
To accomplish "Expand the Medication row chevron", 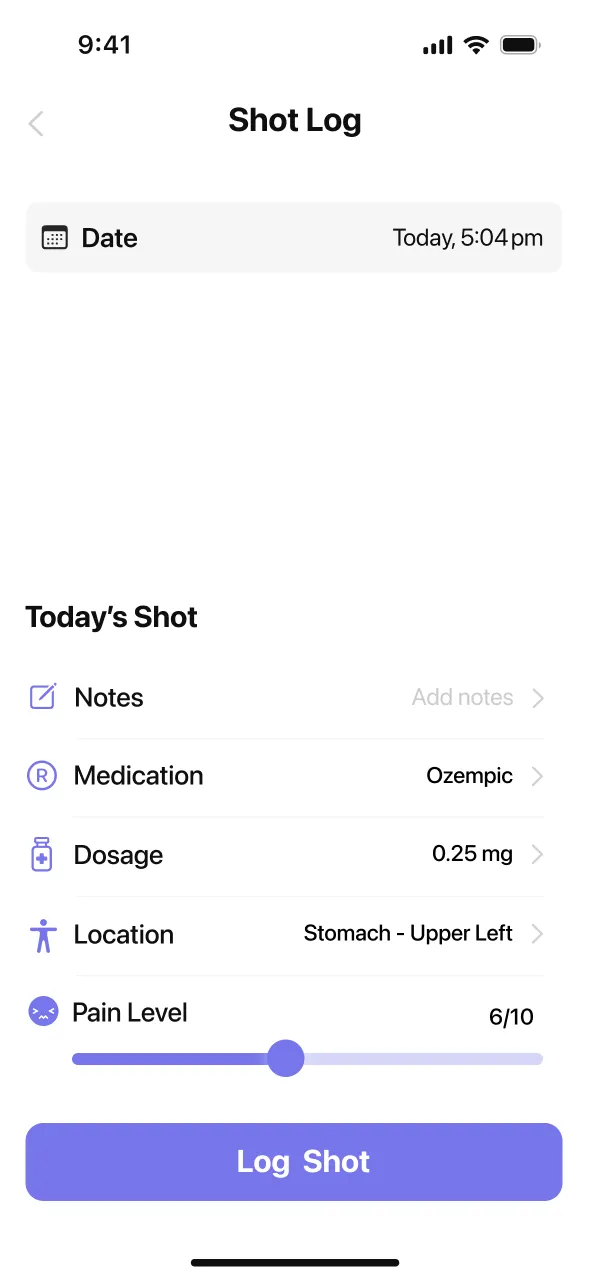I will coord(539,775).
